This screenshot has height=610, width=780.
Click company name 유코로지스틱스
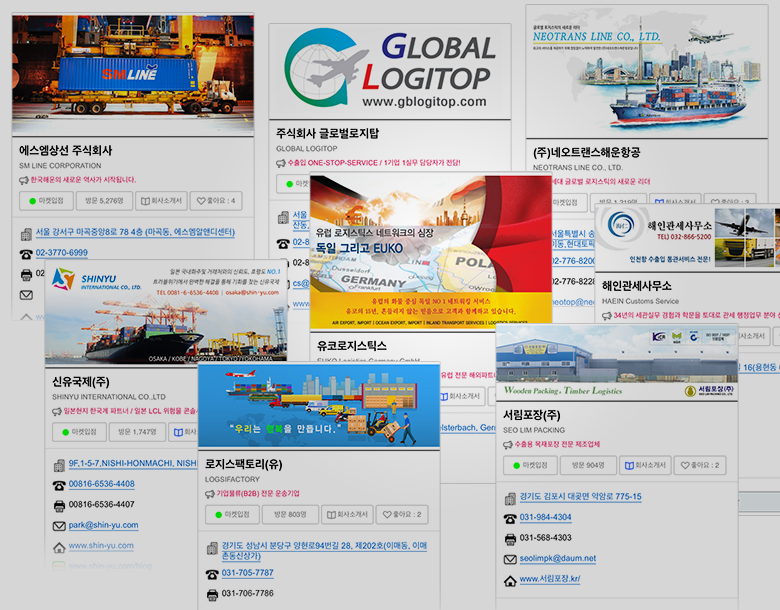pyautogui.click(x=352, y=346)
